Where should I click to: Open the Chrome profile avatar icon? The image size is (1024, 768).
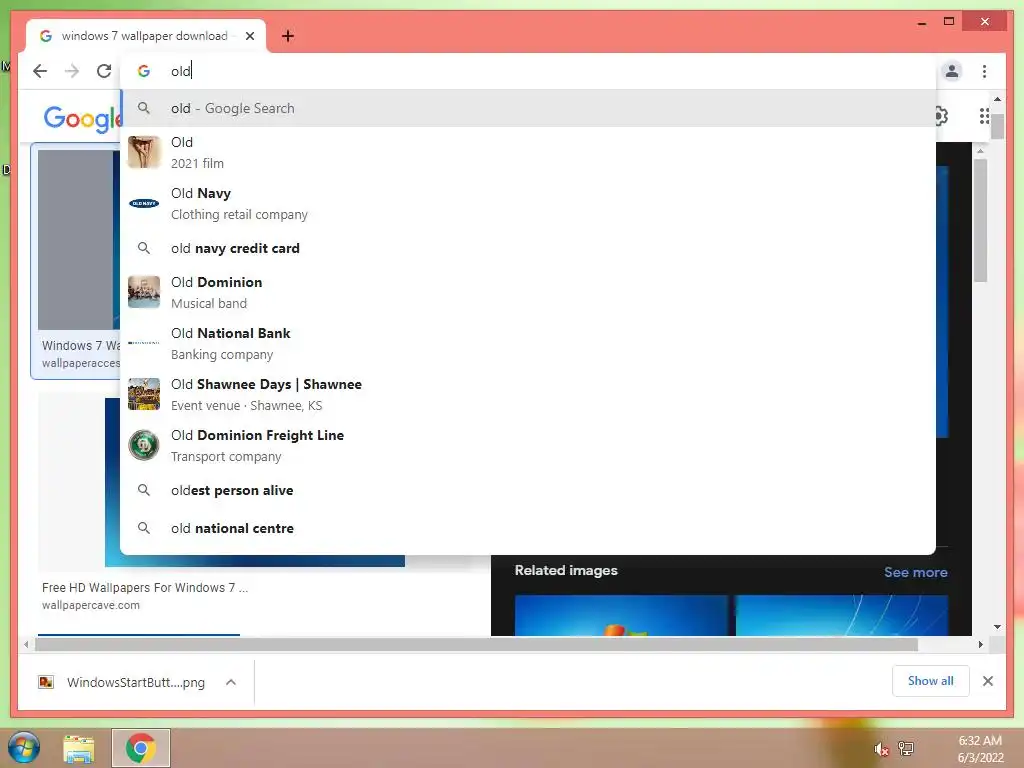click(x=952, y=71)
